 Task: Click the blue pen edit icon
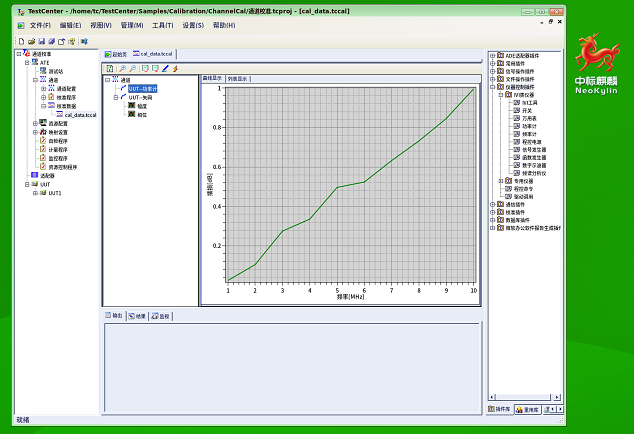click(x=165, y=68)
